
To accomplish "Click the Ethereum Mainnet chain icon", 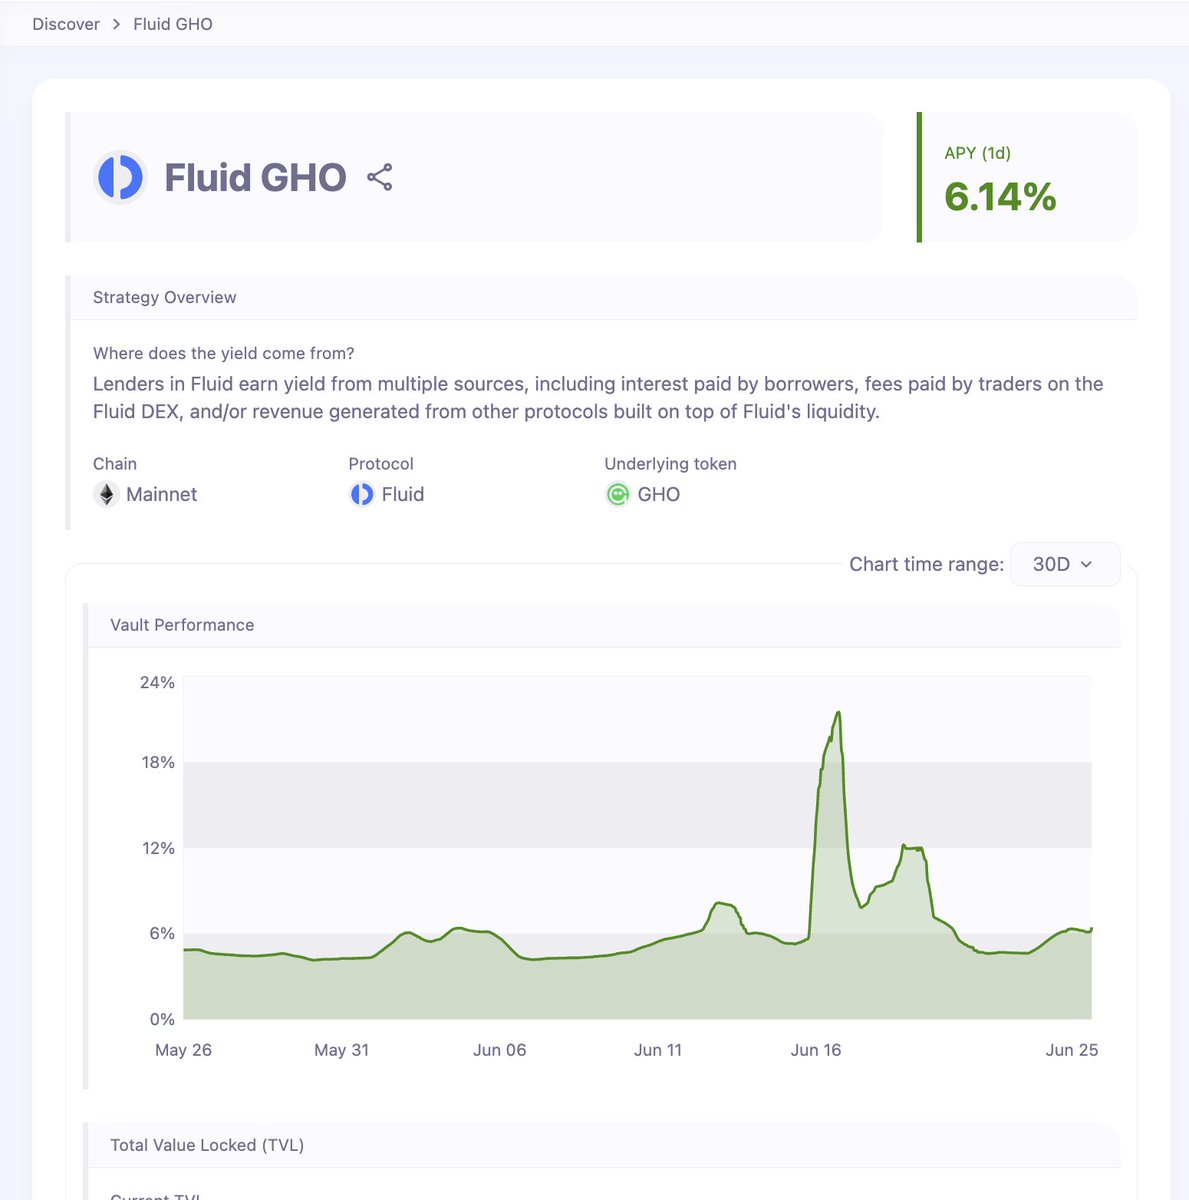I will pyautogui.click(x=106, y=494).
